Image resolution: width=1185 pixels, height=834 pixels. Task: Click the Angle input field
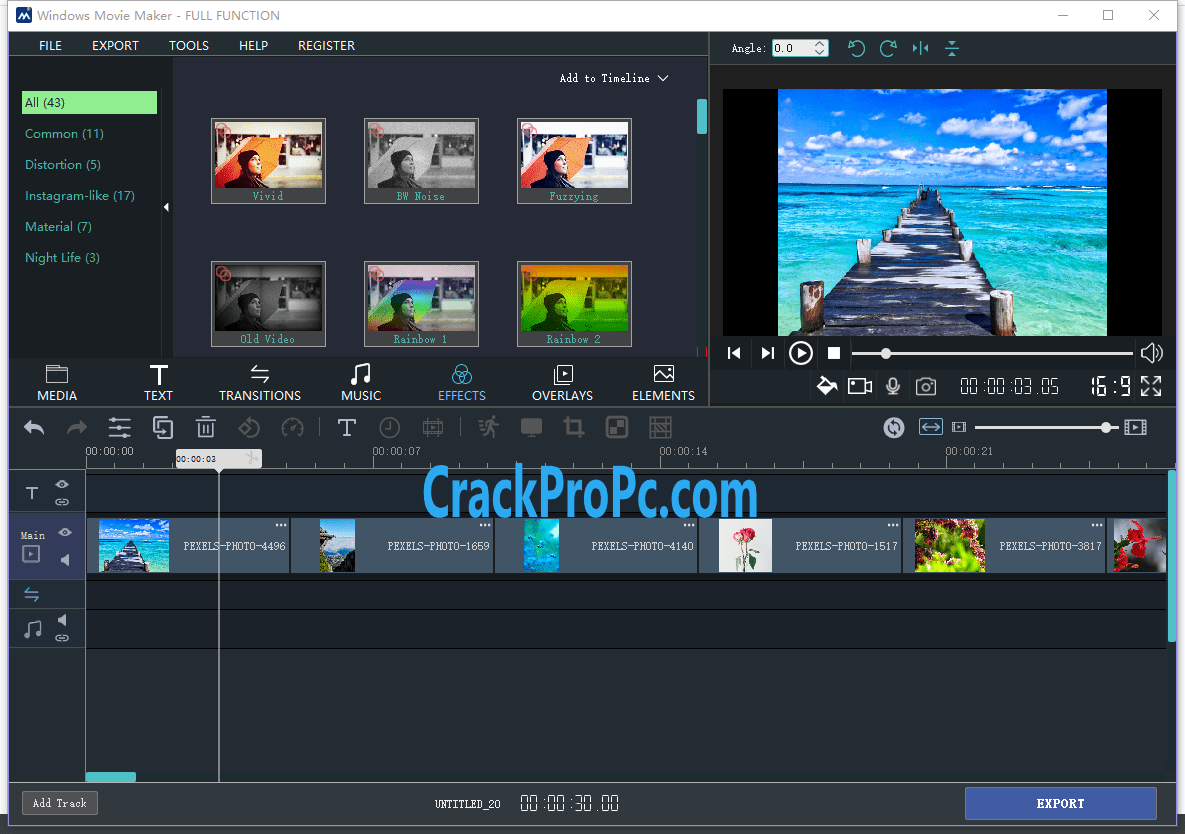click(x=792, y=48)
